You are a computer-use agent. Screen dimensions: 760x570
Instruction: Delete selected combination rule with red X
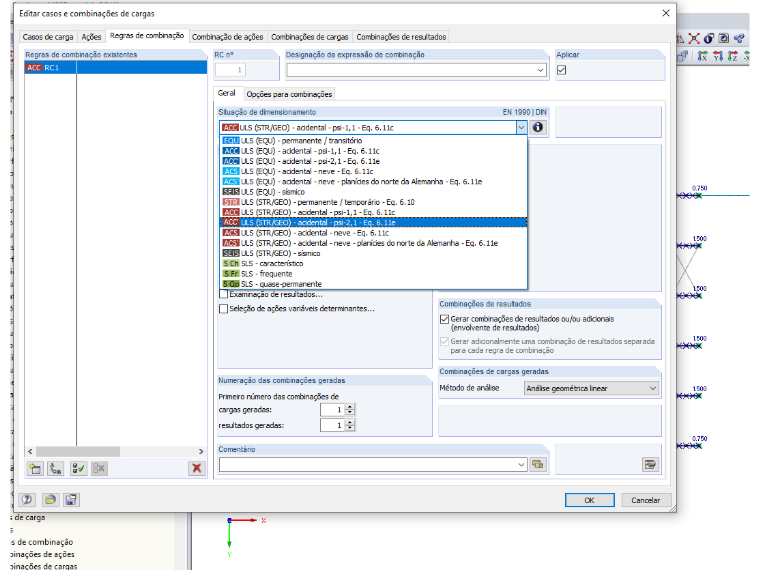click(x=196, y=468)
